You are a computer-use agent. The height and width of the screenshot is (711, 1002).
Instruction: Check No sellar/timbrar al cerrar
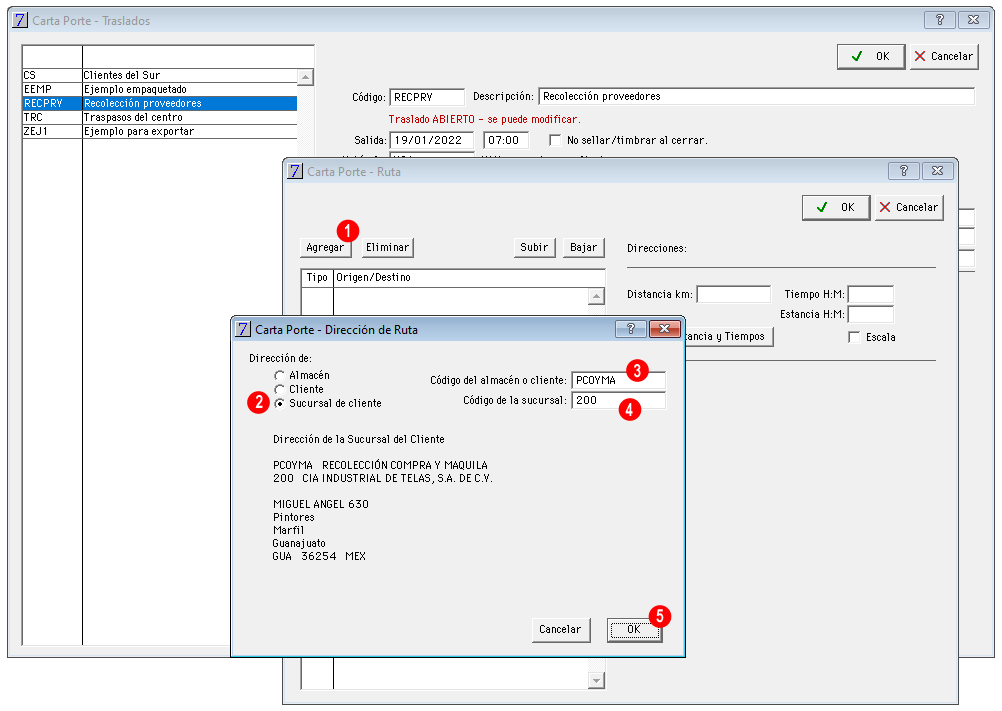[x=555, y=140]
